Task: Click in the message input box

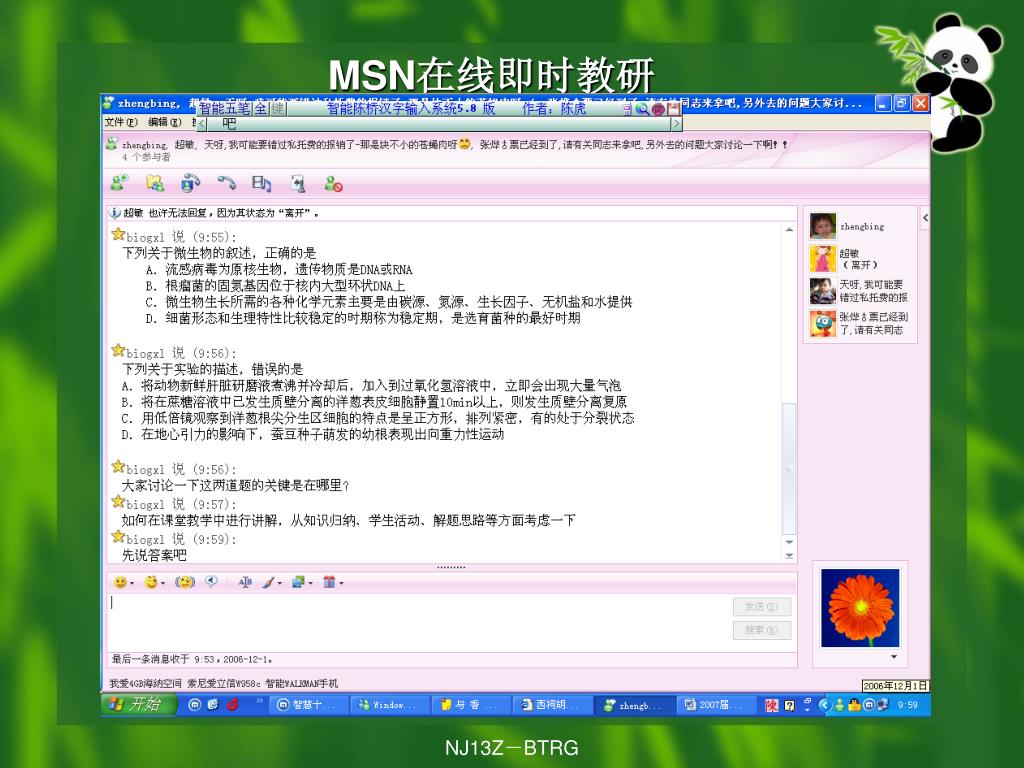Action: click(x=418, y=621)
